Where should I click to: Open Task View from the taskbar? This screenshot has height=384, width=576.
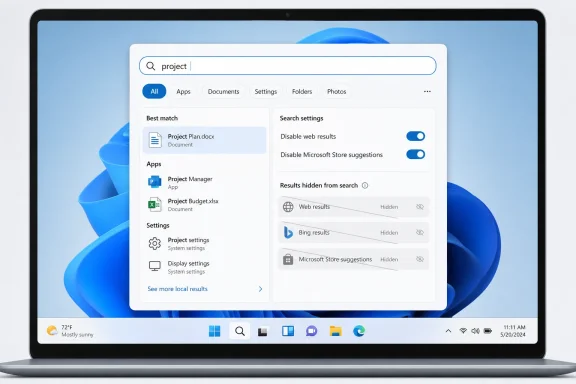(263, 331)
